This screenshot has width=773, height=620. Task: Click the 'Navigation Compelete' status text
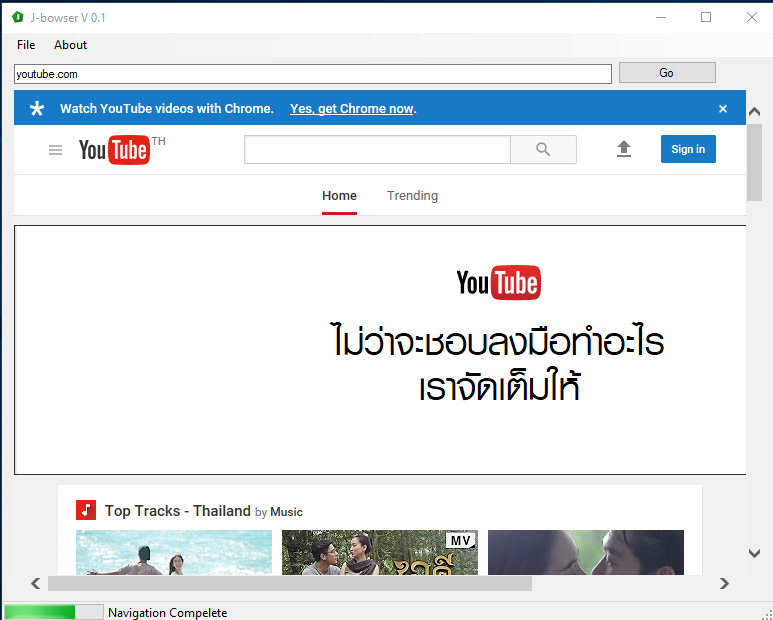[x=168, y=613]
